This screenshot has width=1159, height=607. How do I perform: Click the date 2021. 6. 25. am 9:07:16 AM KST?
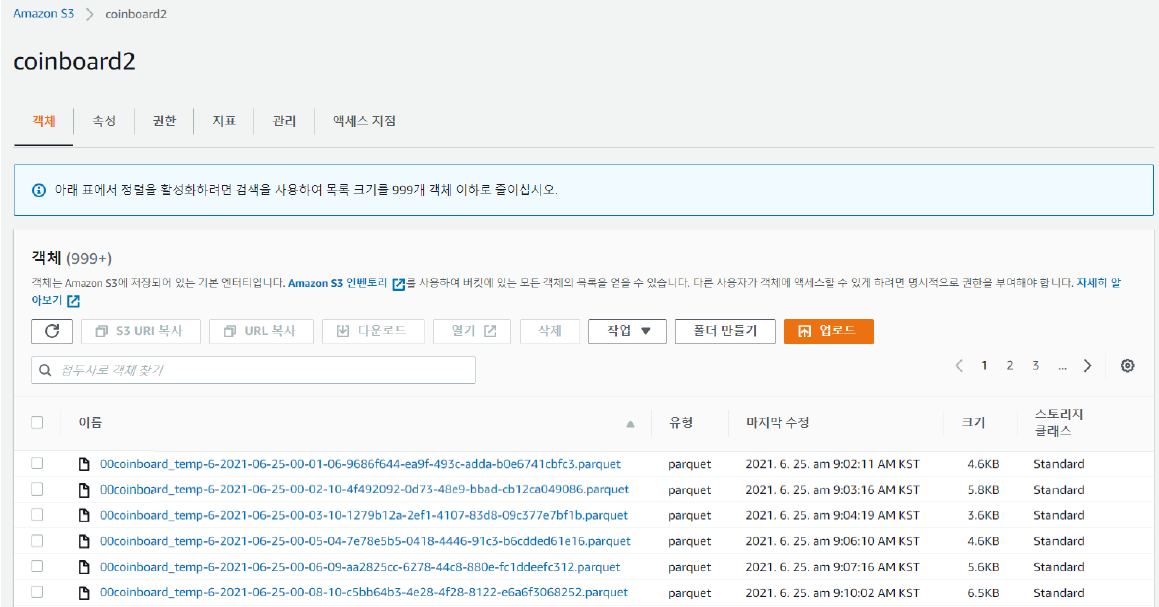click(832, 567)
